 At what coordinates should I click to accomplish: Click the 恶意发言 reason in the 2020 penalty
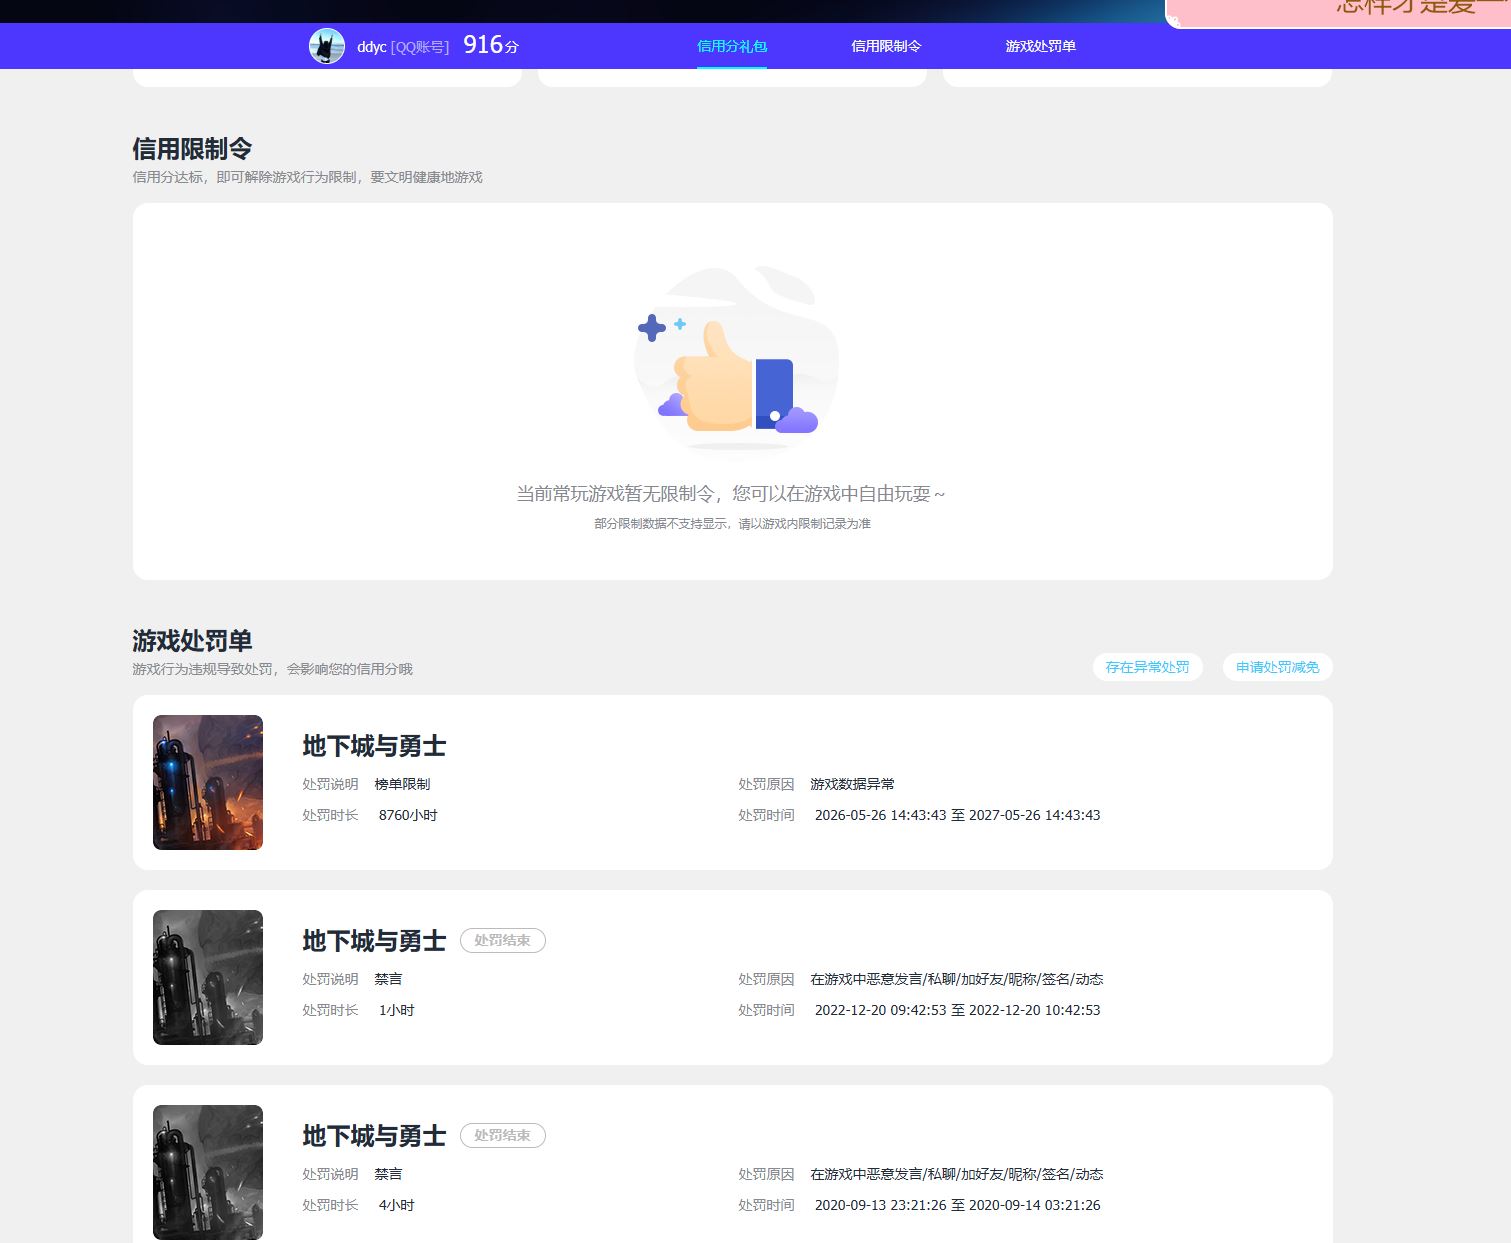[956, 1174]
